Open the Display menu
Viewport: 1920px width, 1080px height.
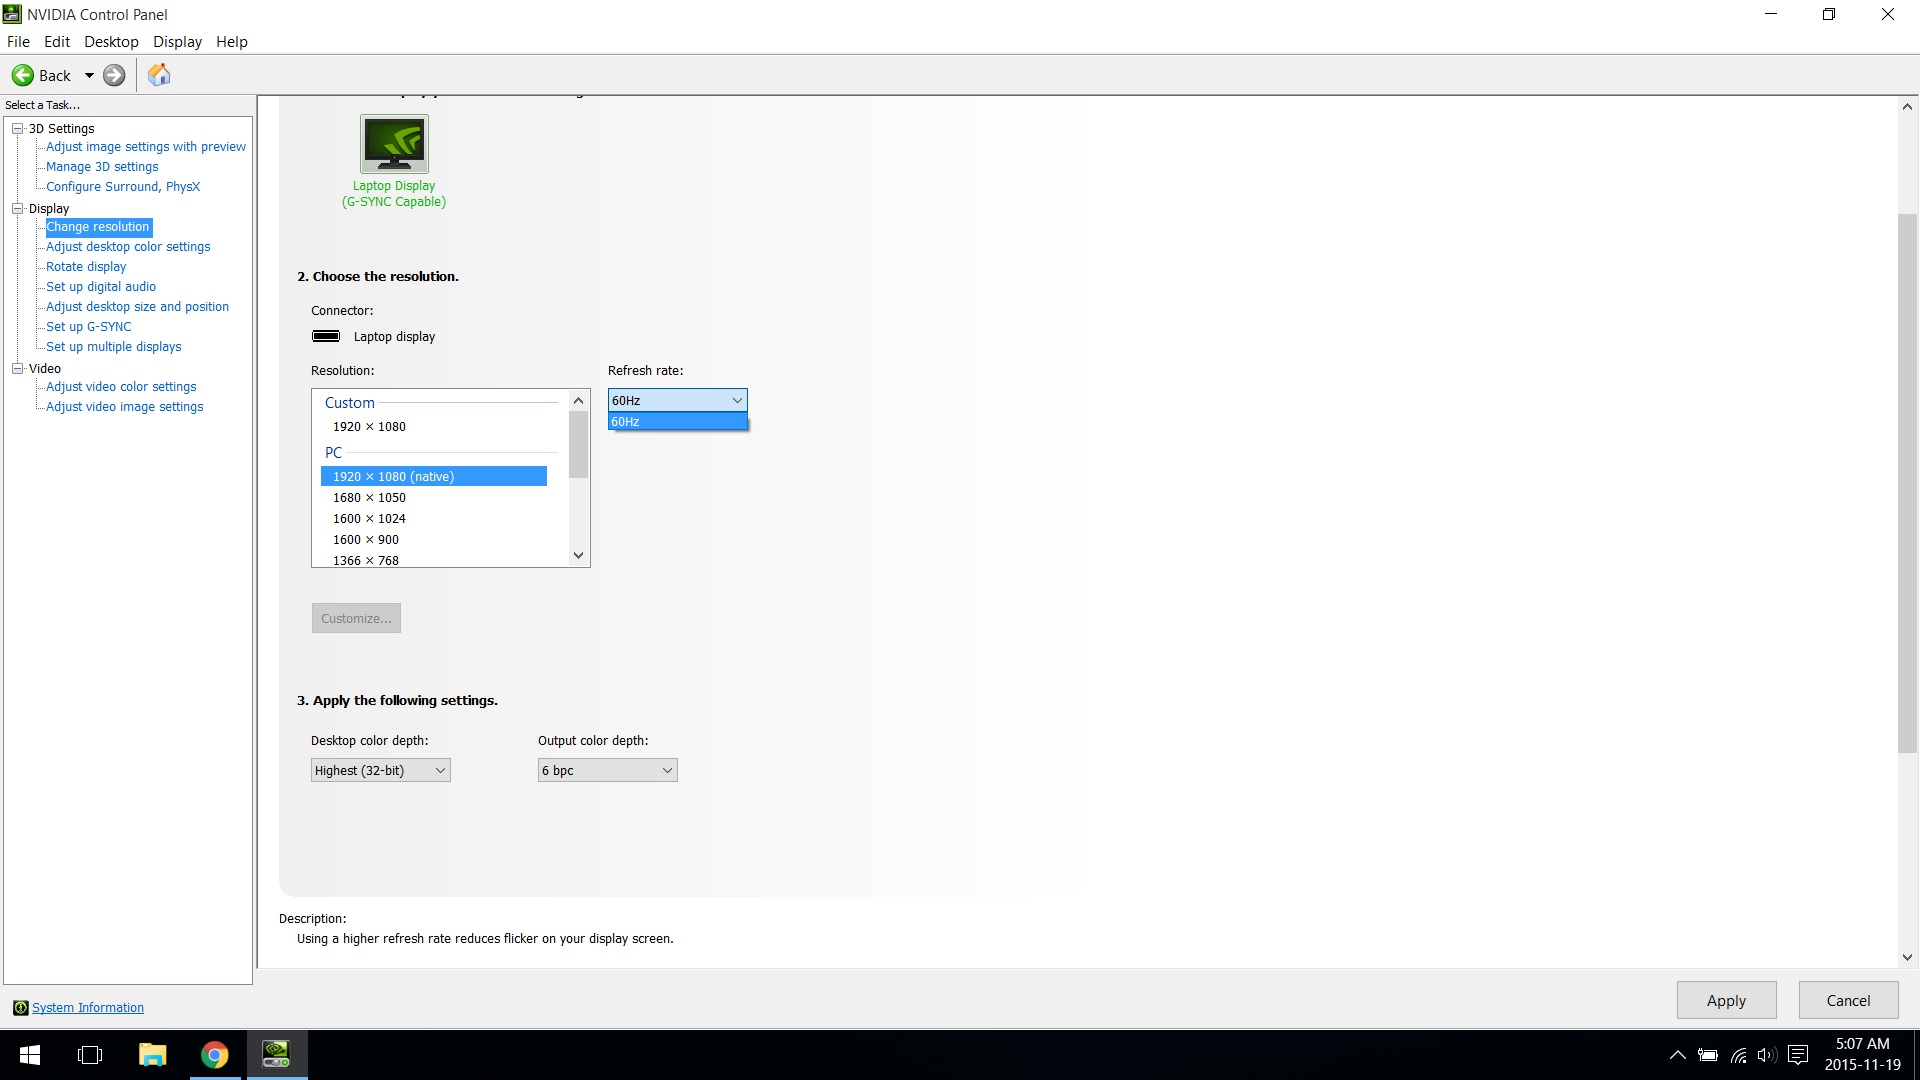(x=177, y=41)
